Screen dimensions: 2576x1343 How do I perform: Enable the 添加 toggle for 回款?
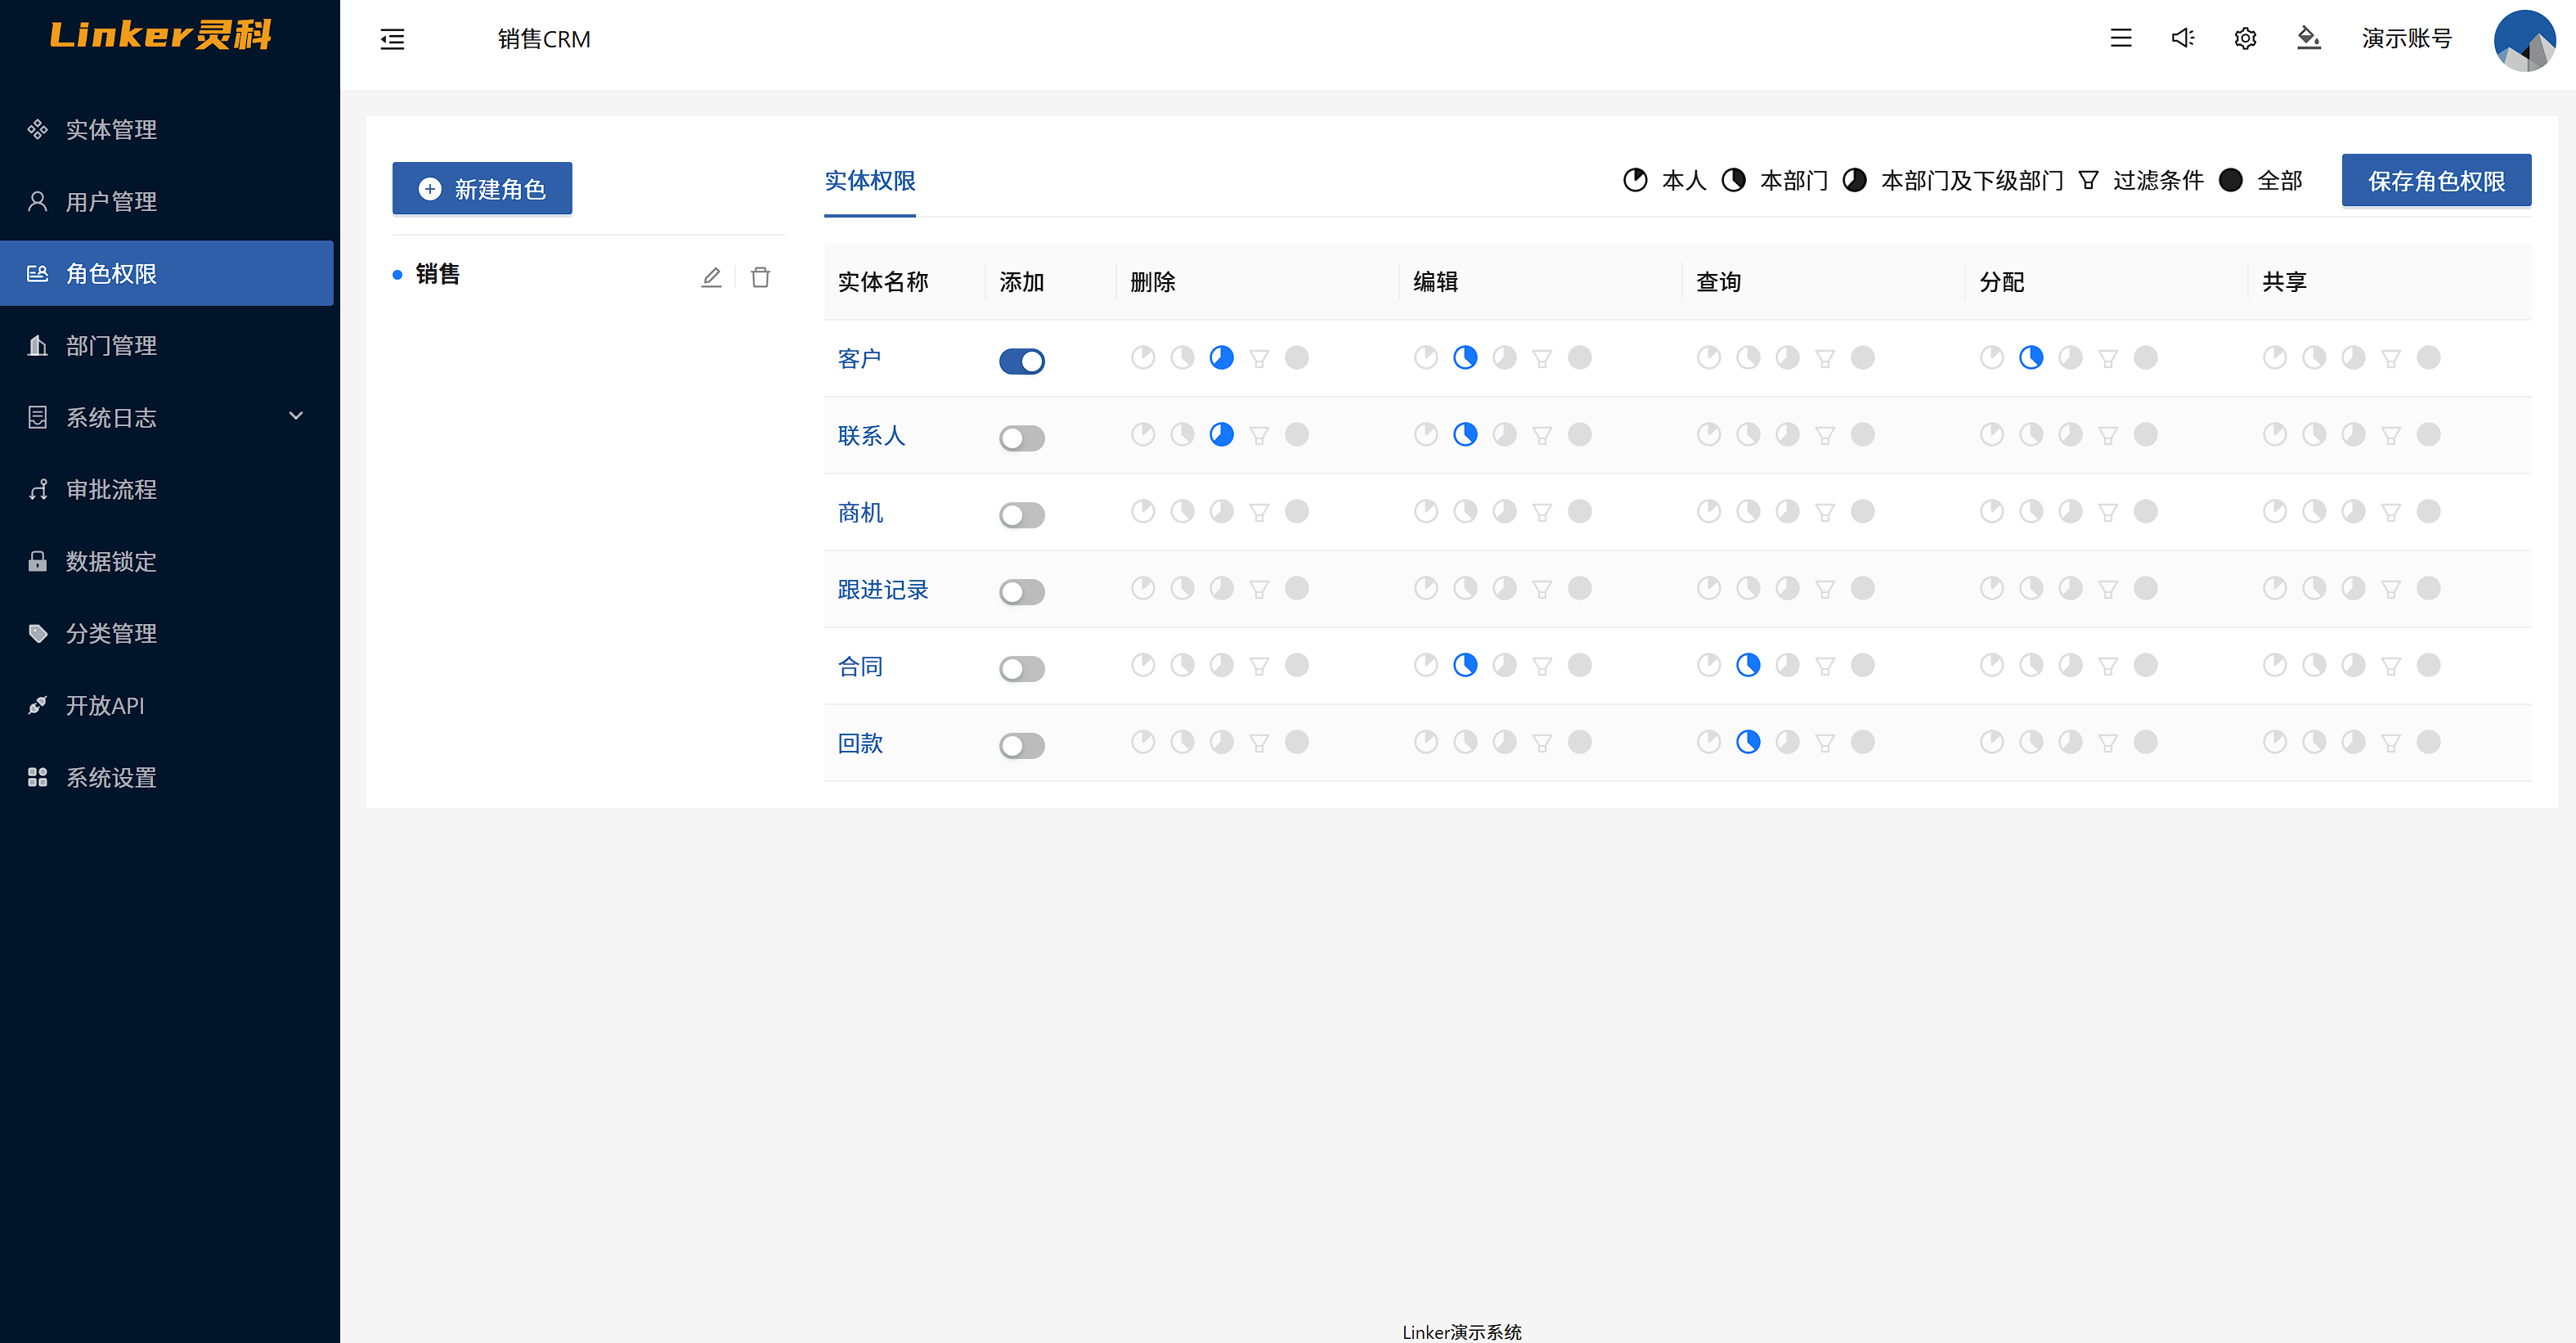pos(1021,745)
